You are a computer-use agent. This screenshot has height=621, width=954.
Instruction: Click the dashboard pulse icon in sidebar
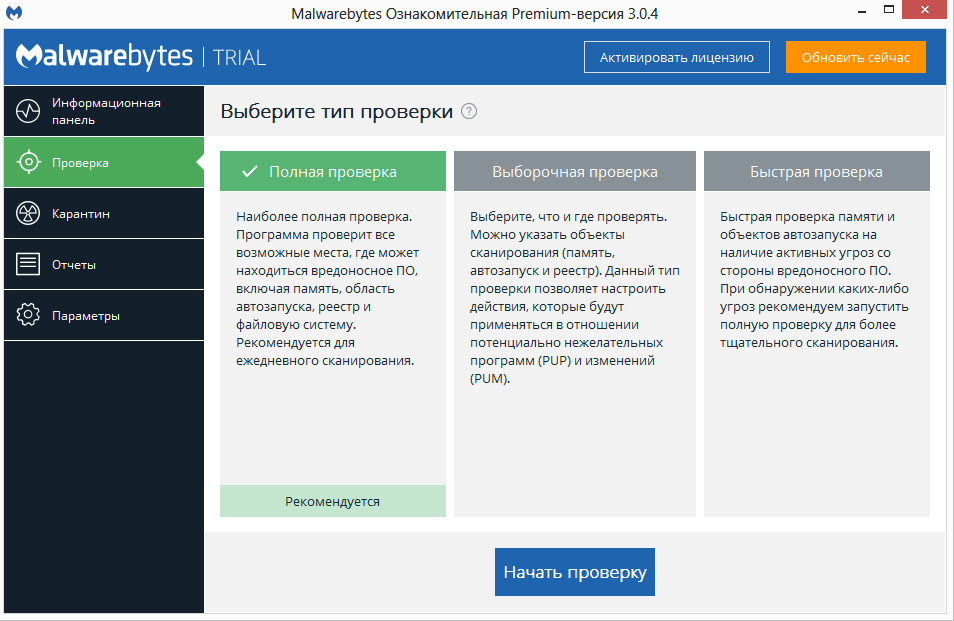(28, 111)
